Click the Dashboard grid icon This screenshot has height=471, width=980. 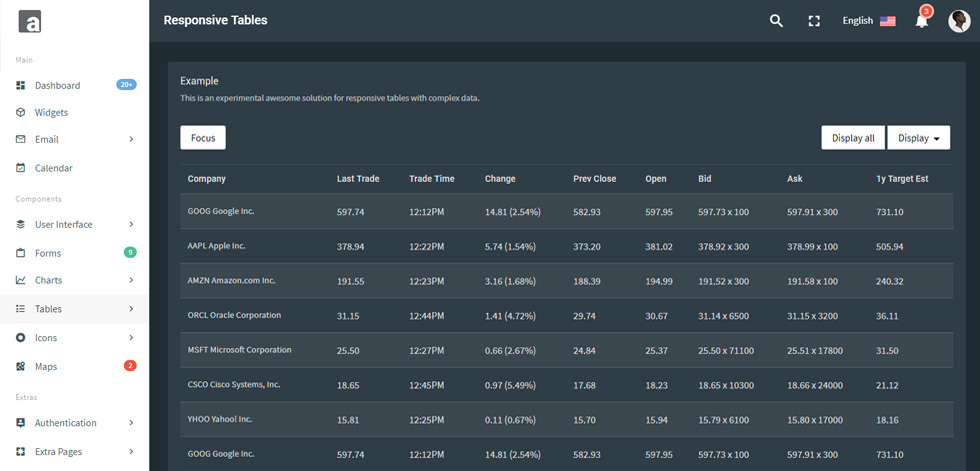pos(21,86)
